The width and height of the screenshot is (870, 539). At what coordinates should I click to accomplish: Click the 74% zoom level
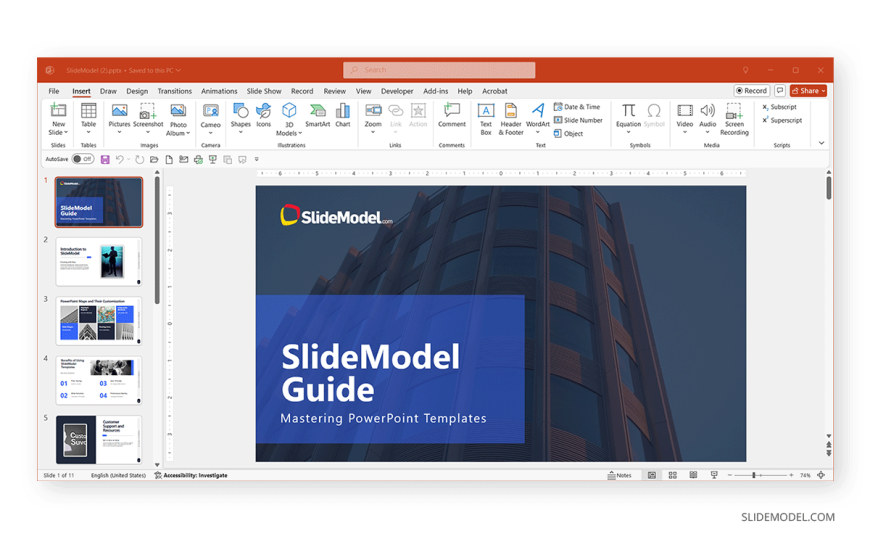point(805,475)
